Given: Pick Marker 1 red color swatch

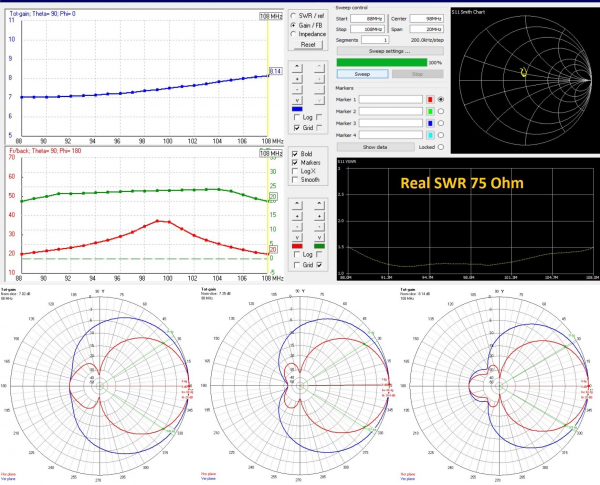Looking at the screenshot, I should (430, 100).
